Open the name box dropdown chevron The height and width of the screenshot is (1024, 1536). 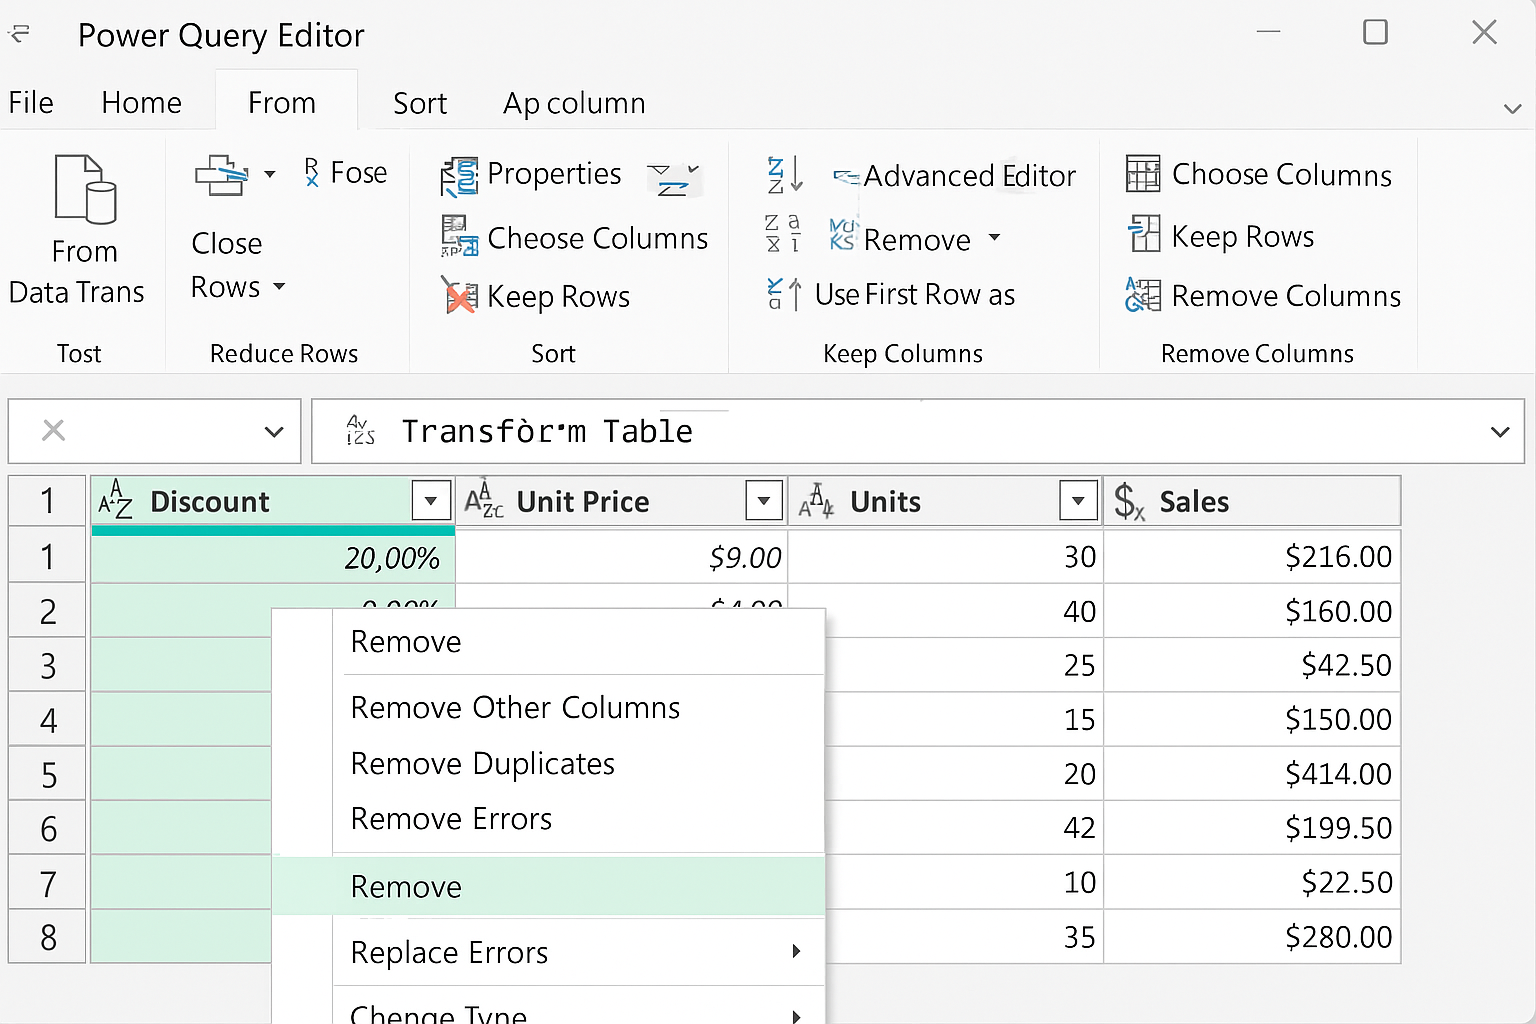pyautogui.click(x=274, y=432)
